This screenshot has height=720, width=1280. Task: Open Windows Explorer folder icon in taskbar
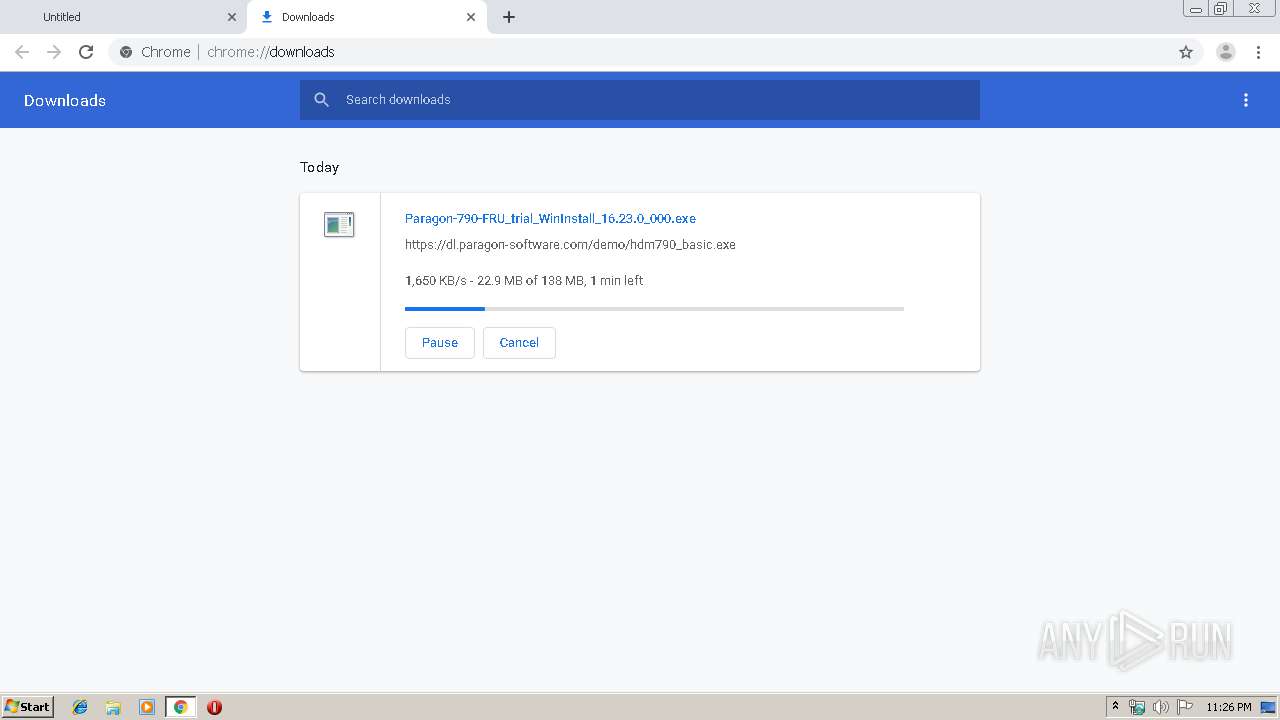click(113, 707)
